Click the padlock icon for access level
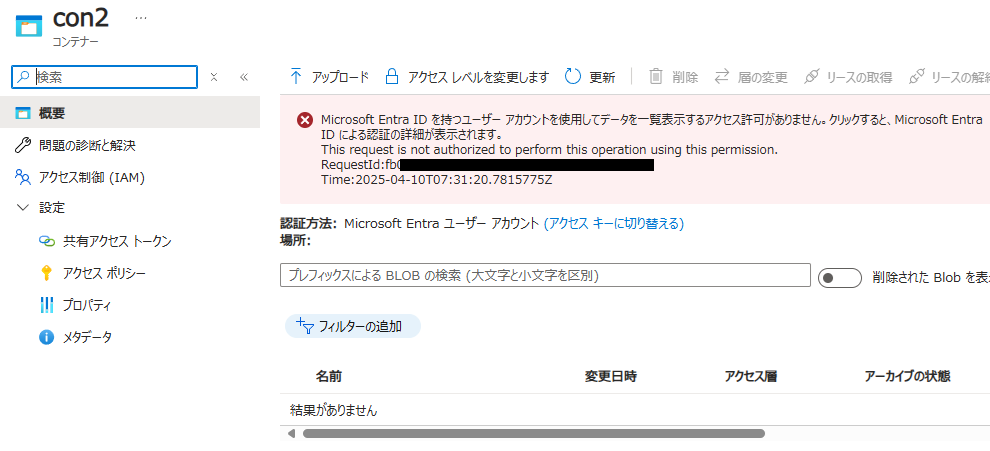Screen dimensions: 990x451 [x=392, y=77]
